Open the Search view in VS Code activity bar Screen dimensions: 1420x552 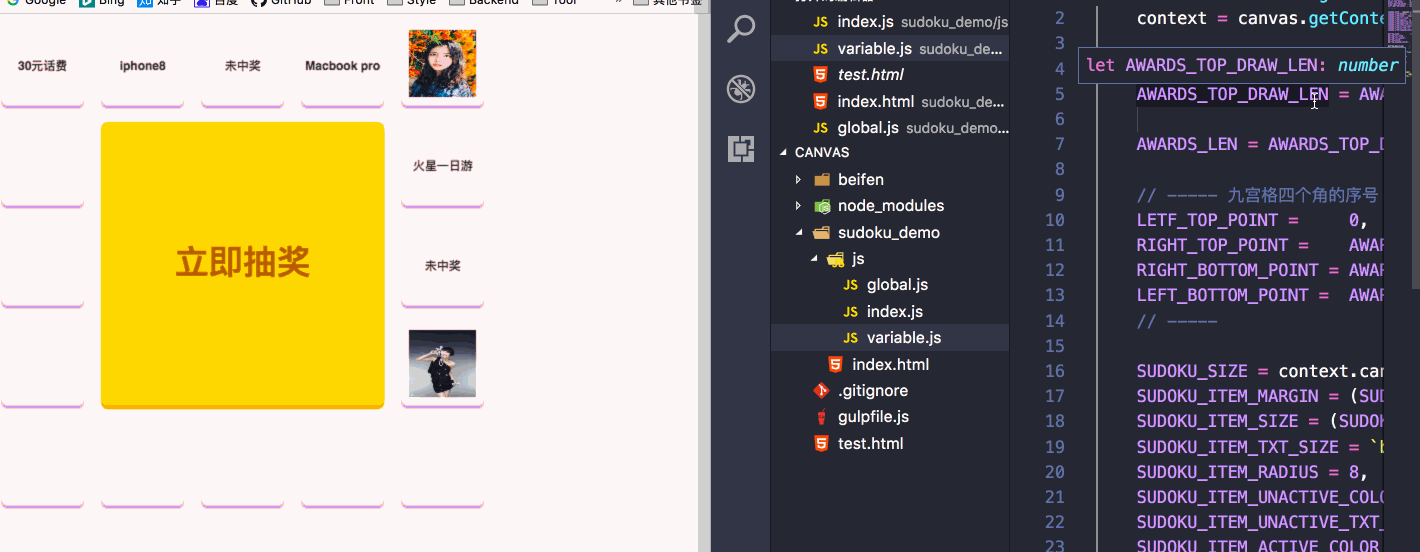coord(740,29)
